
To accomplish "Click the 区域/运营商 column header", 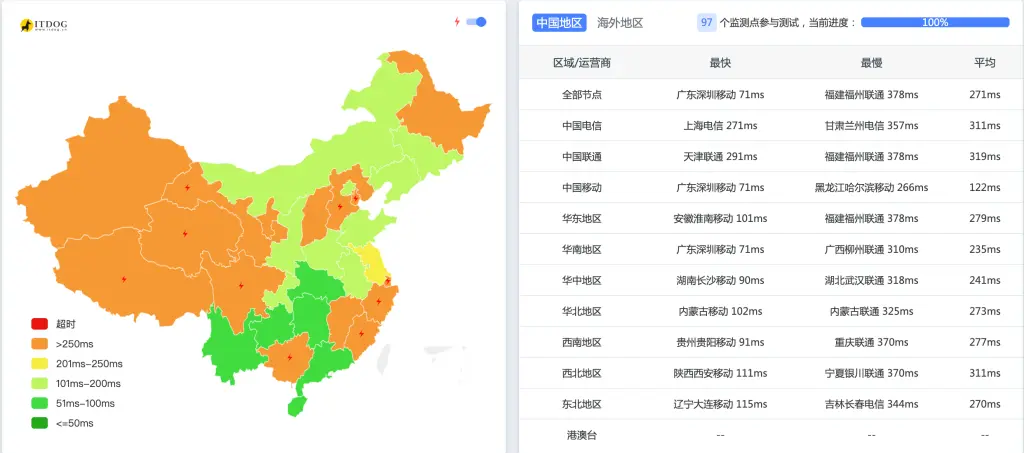I will point(582,63).
